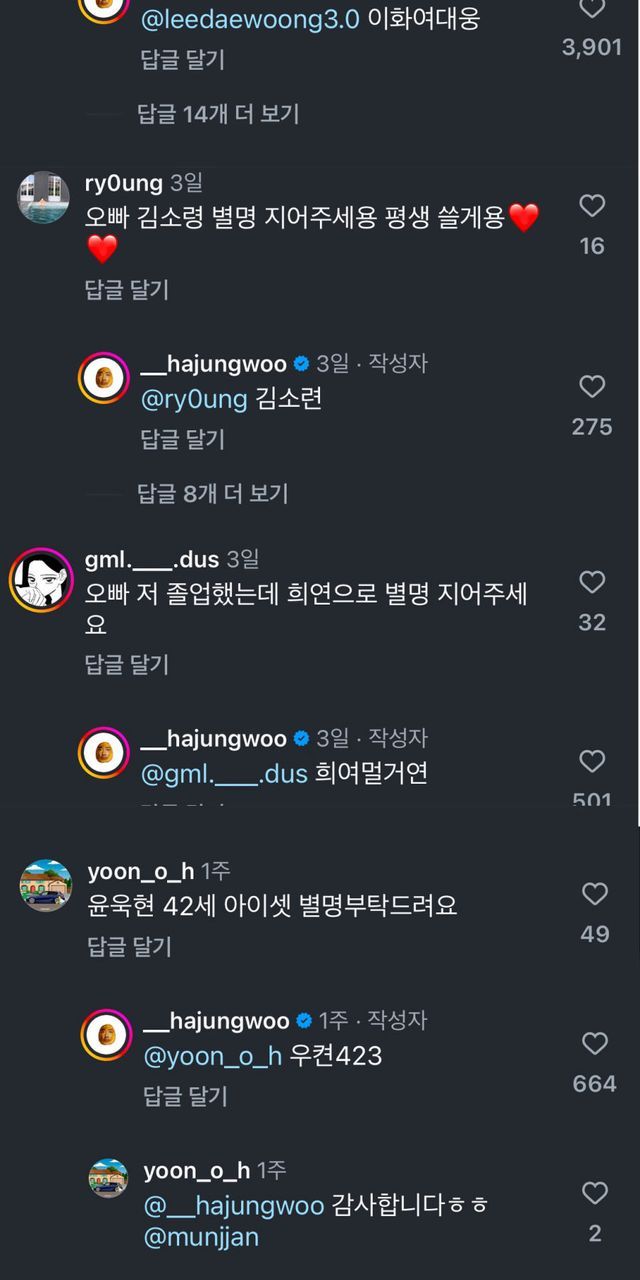Open the @munjjan mention link
Screen dimensions: 640x1280
(202, 1237)
